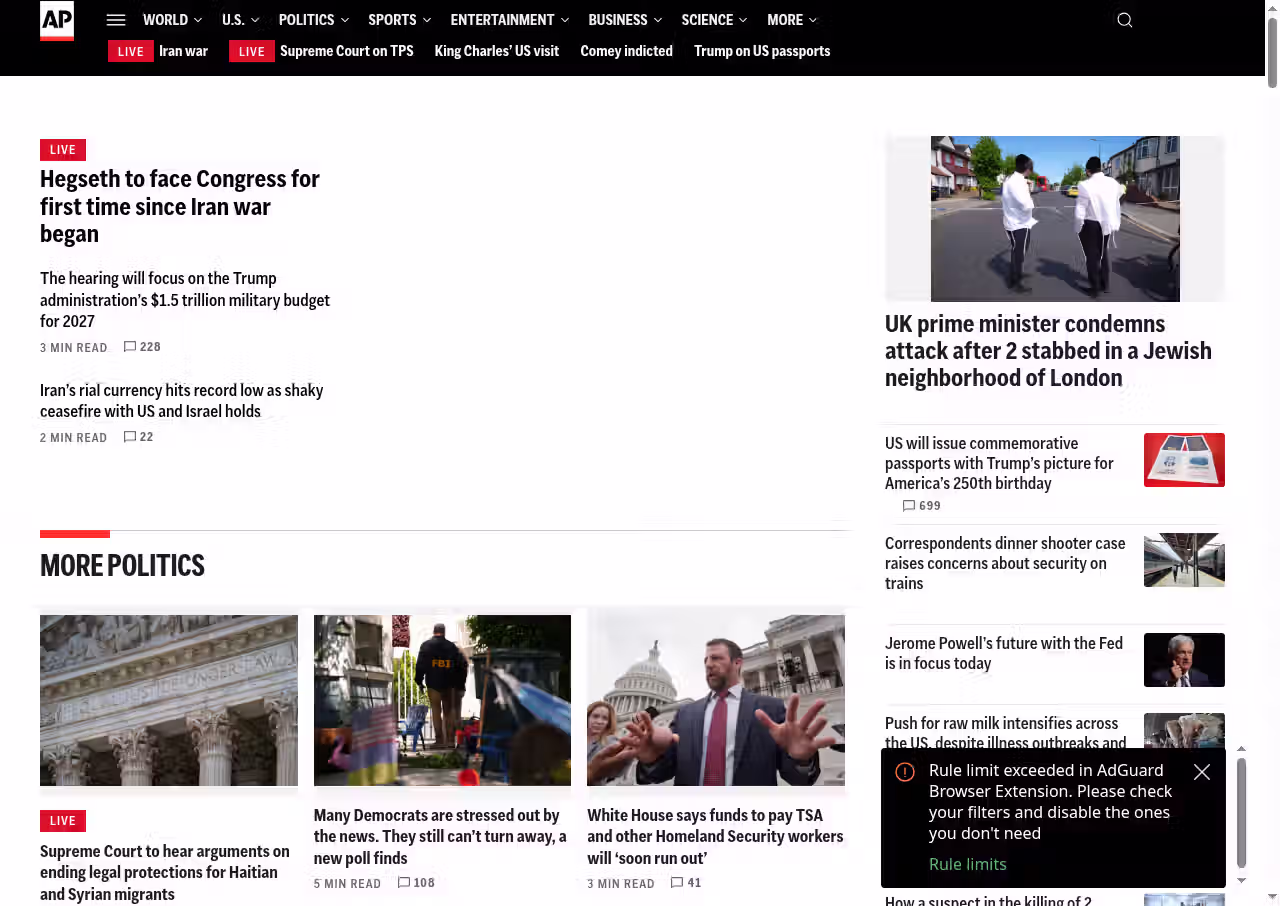Open the Rule limits link

pos(967,864)
